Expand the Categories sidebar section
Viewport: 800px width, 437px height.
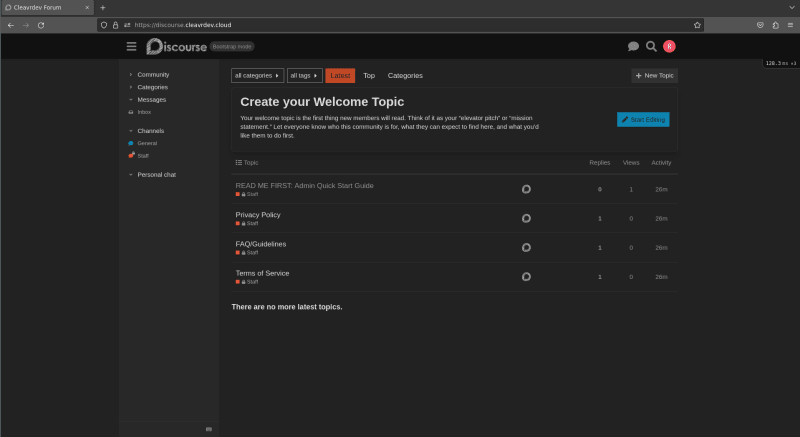(x=152, y=87)
